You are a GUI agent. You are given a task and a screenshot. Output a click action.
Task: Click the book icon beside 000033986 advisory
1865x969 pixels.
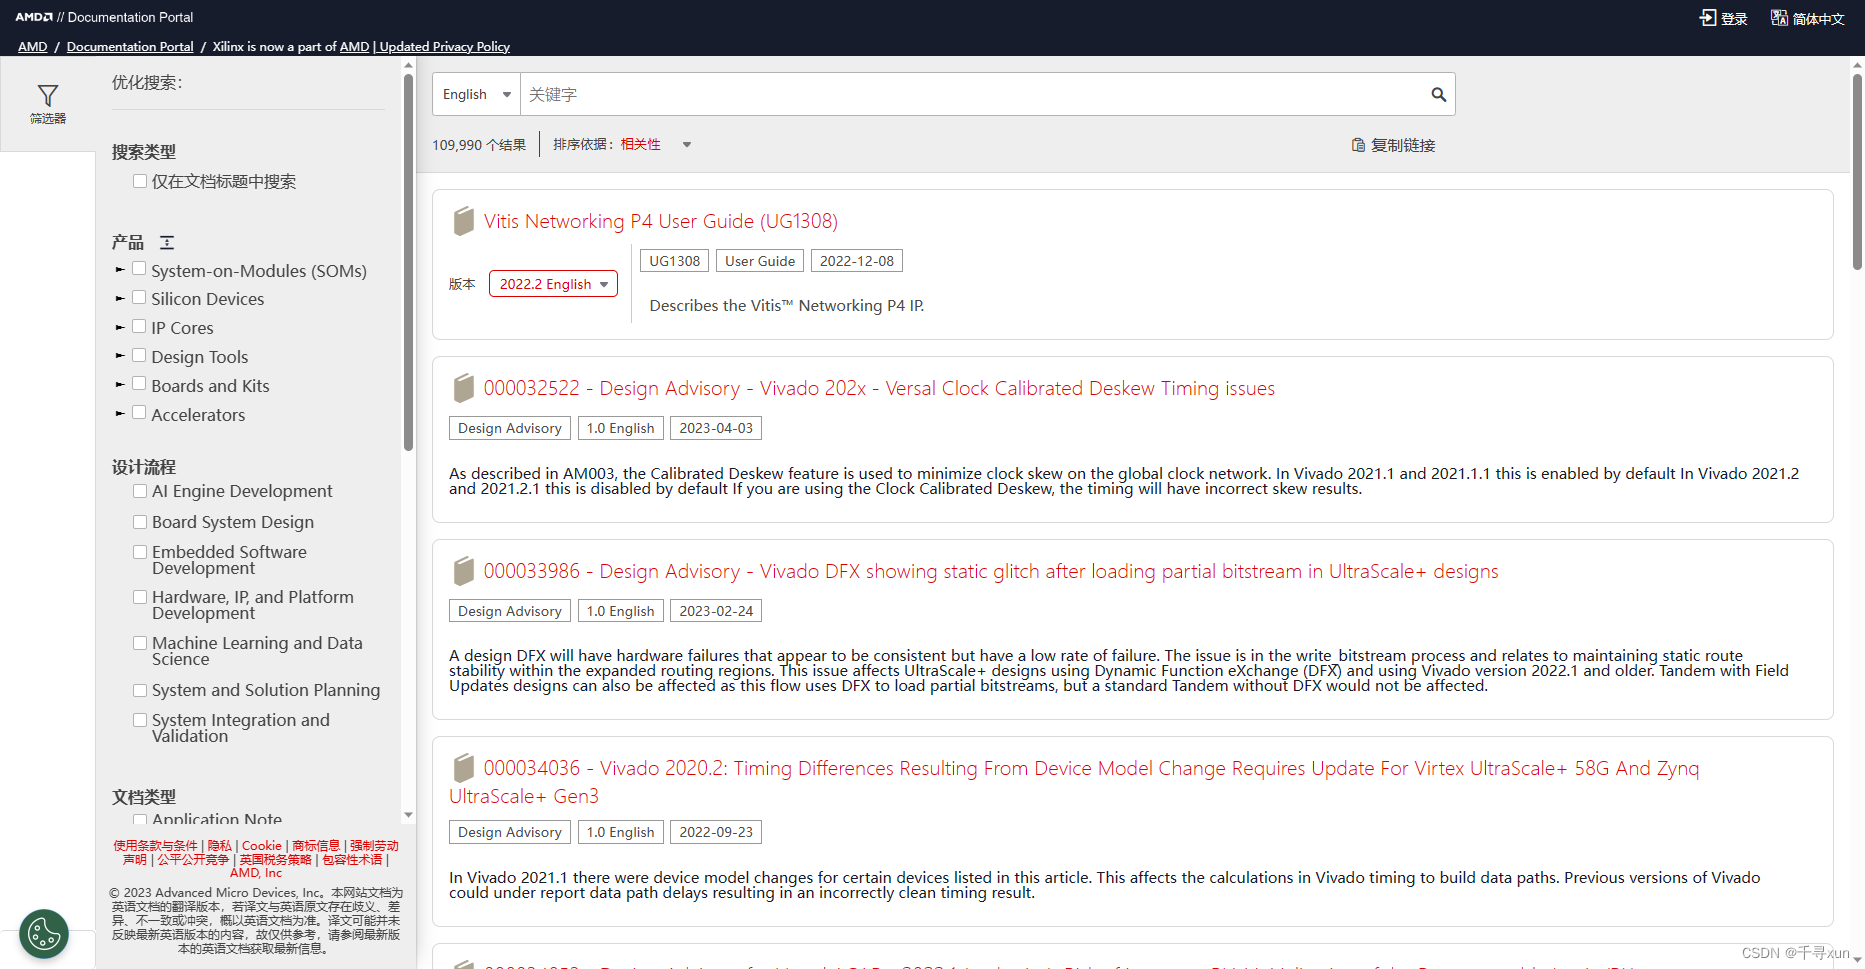pos(463,571)
